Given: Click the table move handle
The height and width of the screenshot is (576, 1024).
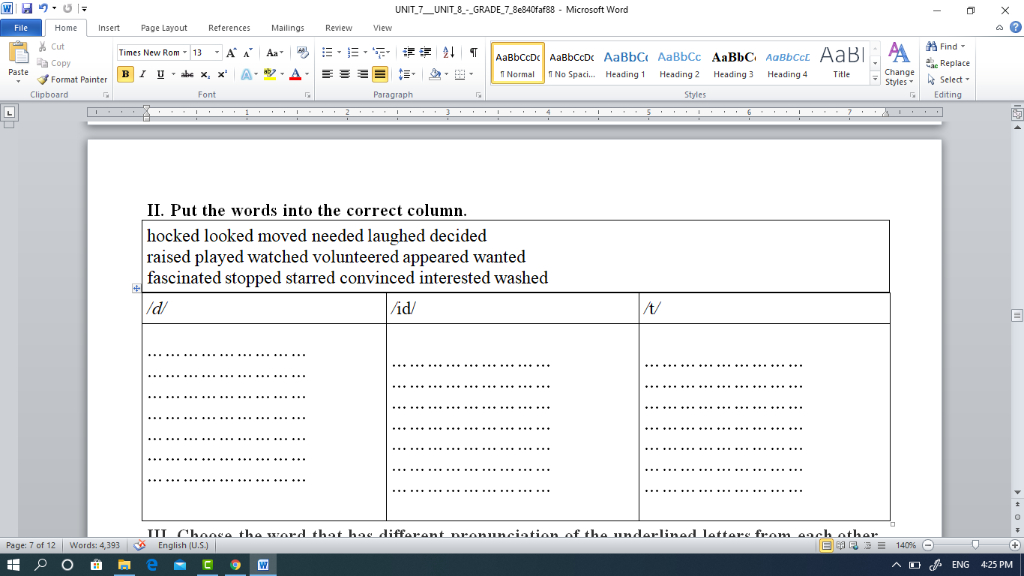Looking at the screenshot, I should click(136, 288).
